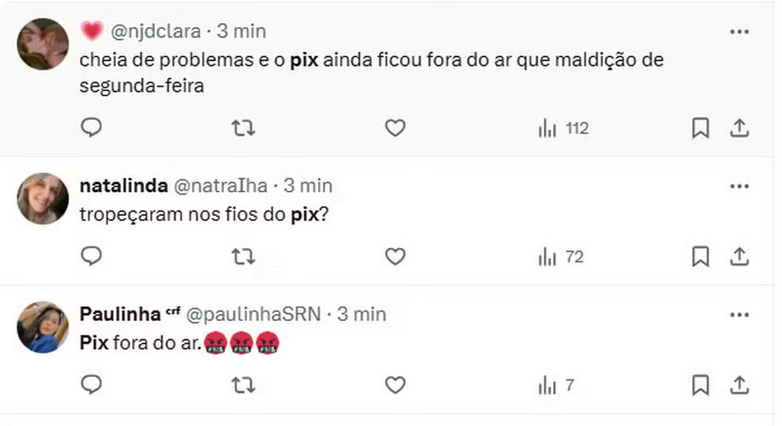The image size is (782, 426).
Task: Open the @njdclara profile avatar
Action: click(43, 44)
